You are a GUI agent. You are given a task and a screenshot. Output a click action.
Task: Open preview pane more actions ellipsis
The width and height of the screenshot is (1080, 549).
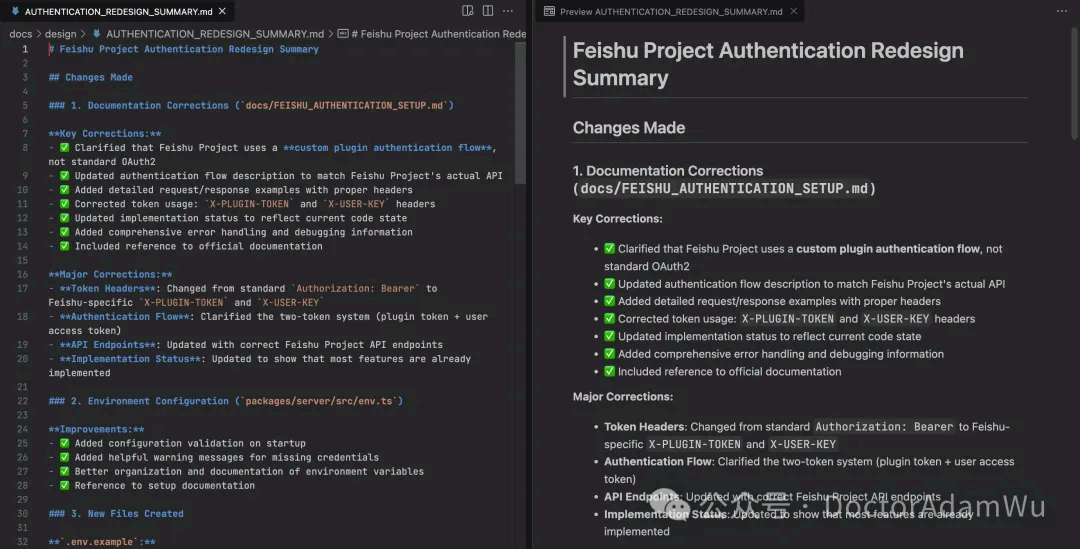click(x=1061, y=11)
